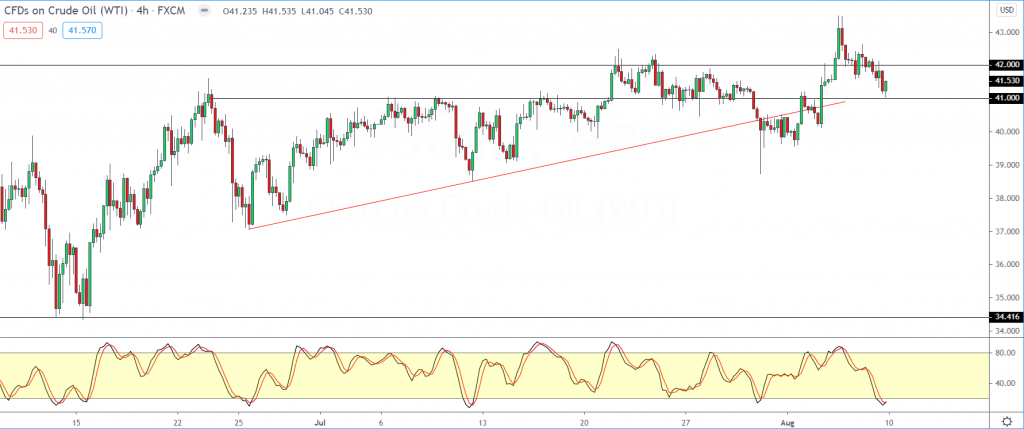
Task: Click the blue 41.570 buy price button
Action: 82,30
